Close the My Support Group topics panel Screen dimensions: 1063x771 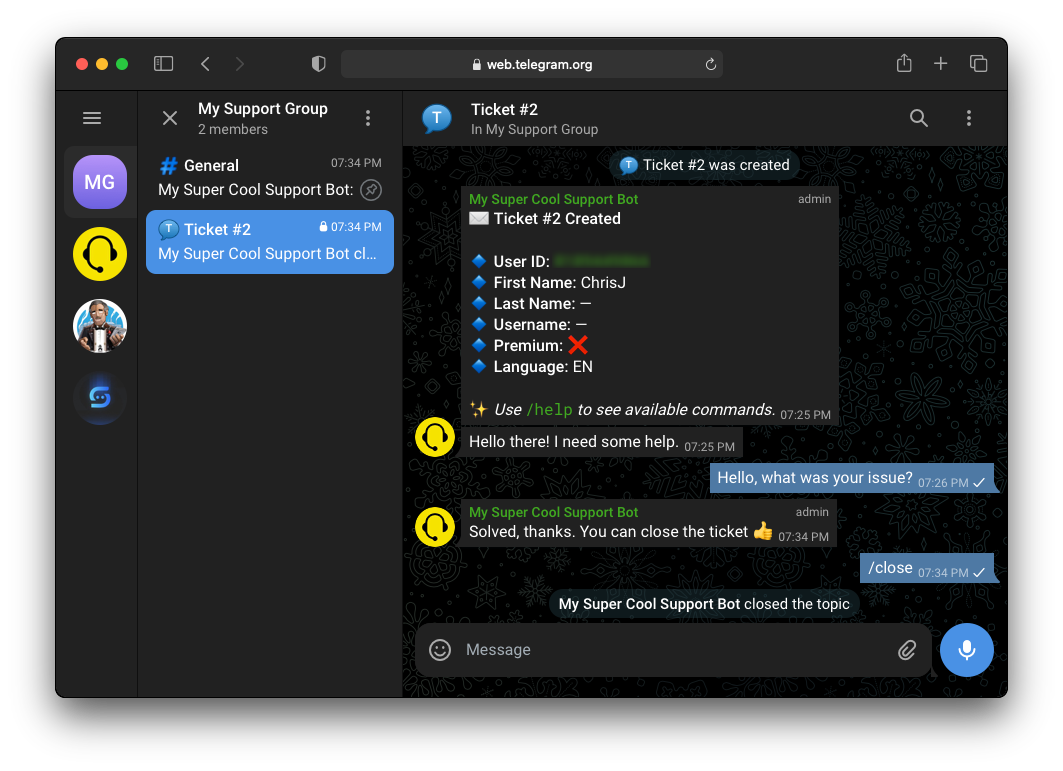pyautogui.click(x=169, y=118)
